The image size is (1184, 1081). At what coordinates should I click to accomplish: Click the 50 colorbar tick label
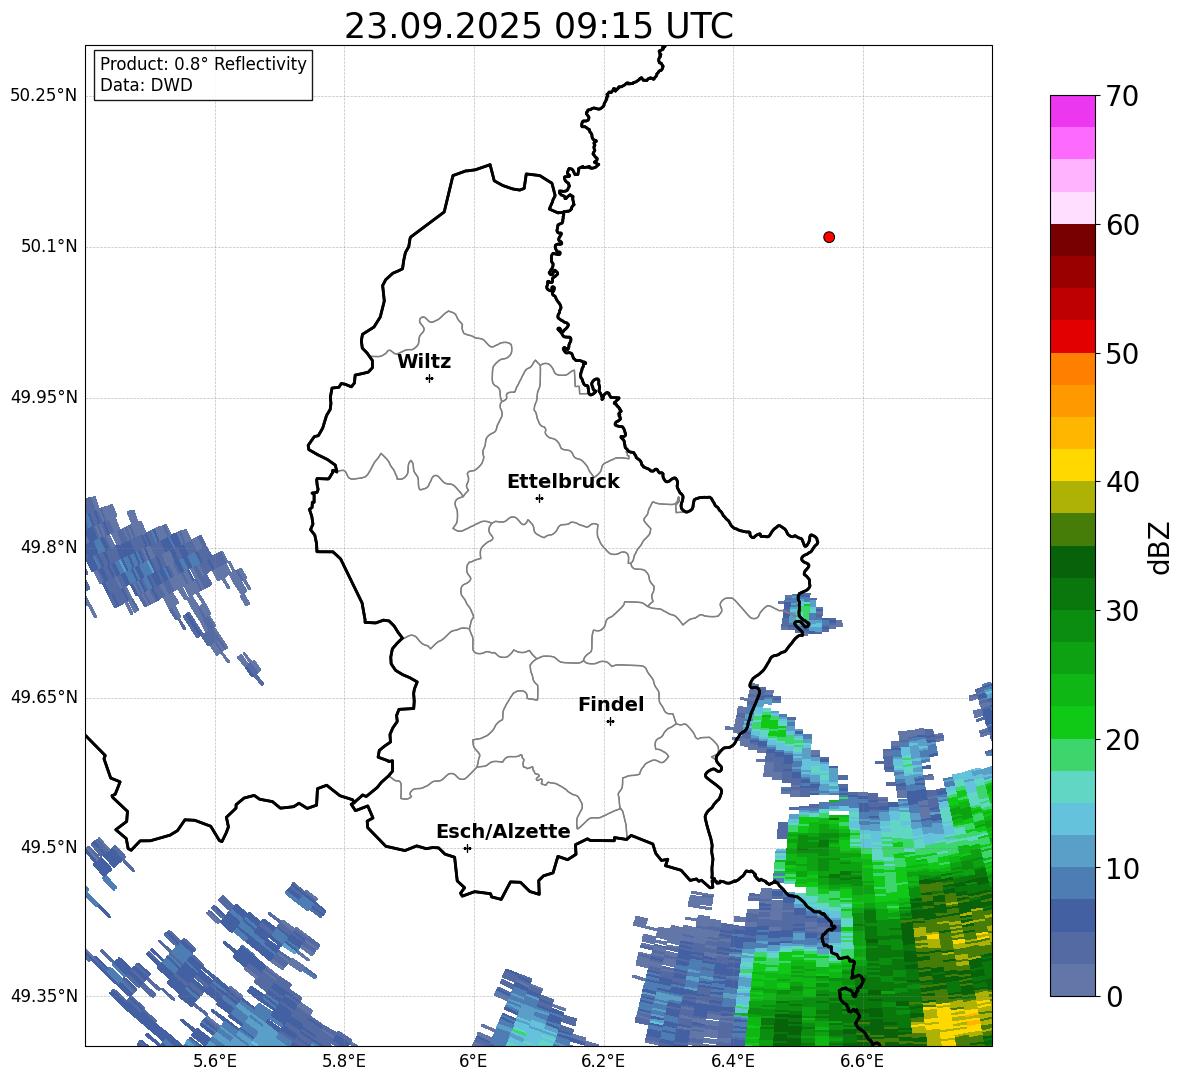point(1122,353)
